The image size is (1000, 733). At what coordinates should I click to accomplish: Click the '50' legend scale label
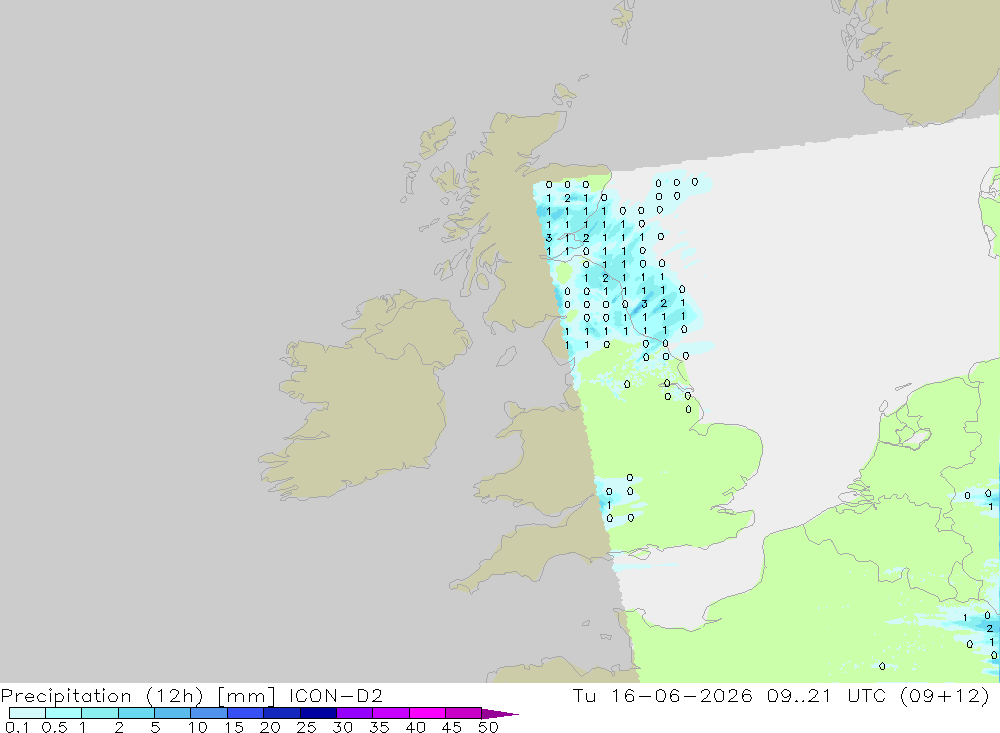488,727
